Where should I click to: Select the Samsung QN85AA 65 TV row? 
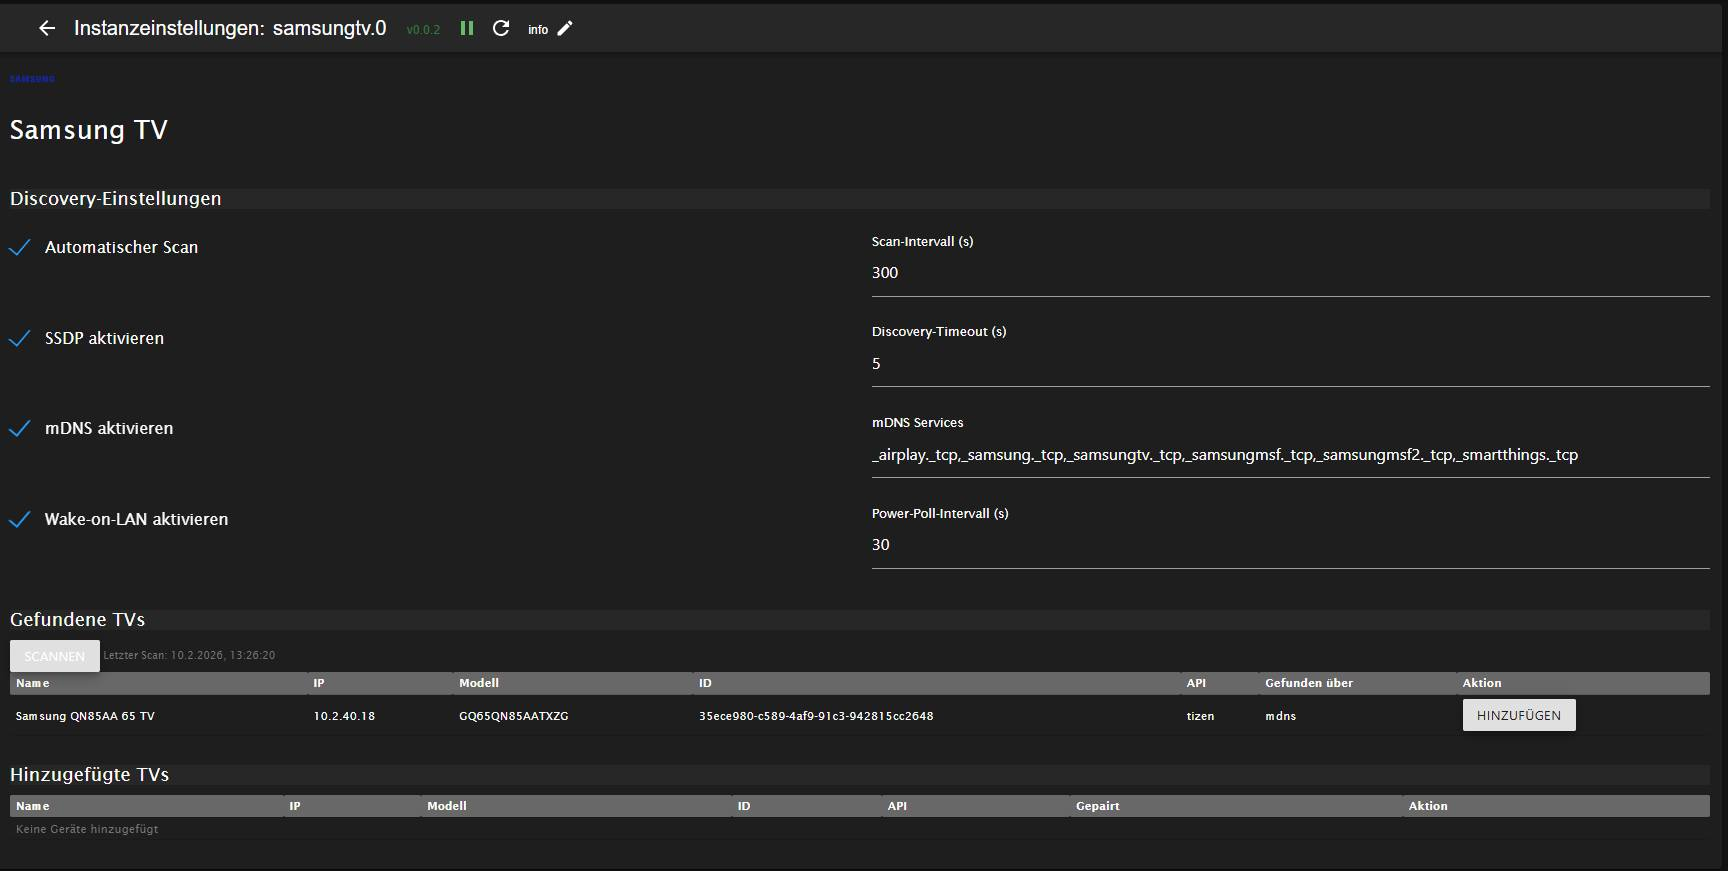(x=85, y=716)
